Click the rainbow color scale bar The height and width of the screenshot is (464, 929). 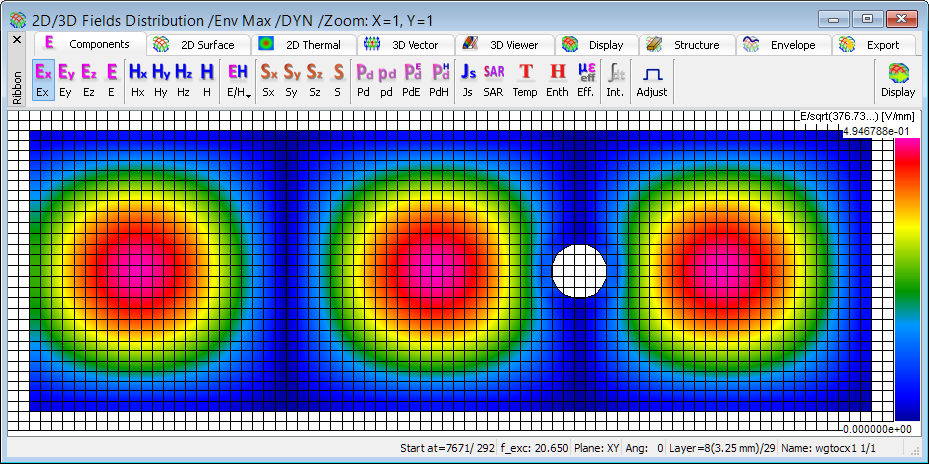click(907, 278)
